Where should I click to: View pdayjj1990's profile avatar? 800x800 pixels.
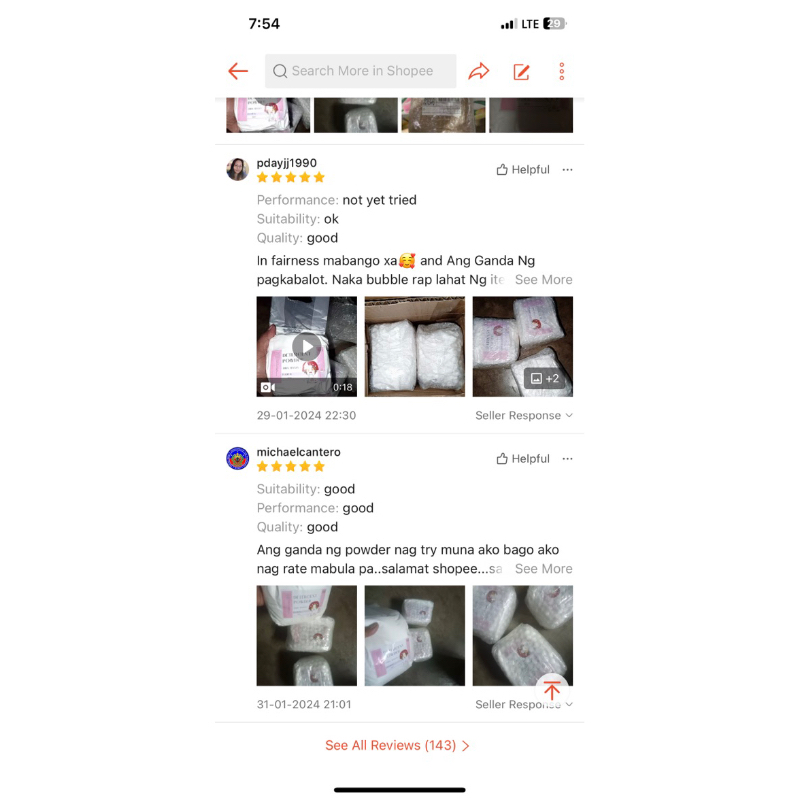click(237, 169)
